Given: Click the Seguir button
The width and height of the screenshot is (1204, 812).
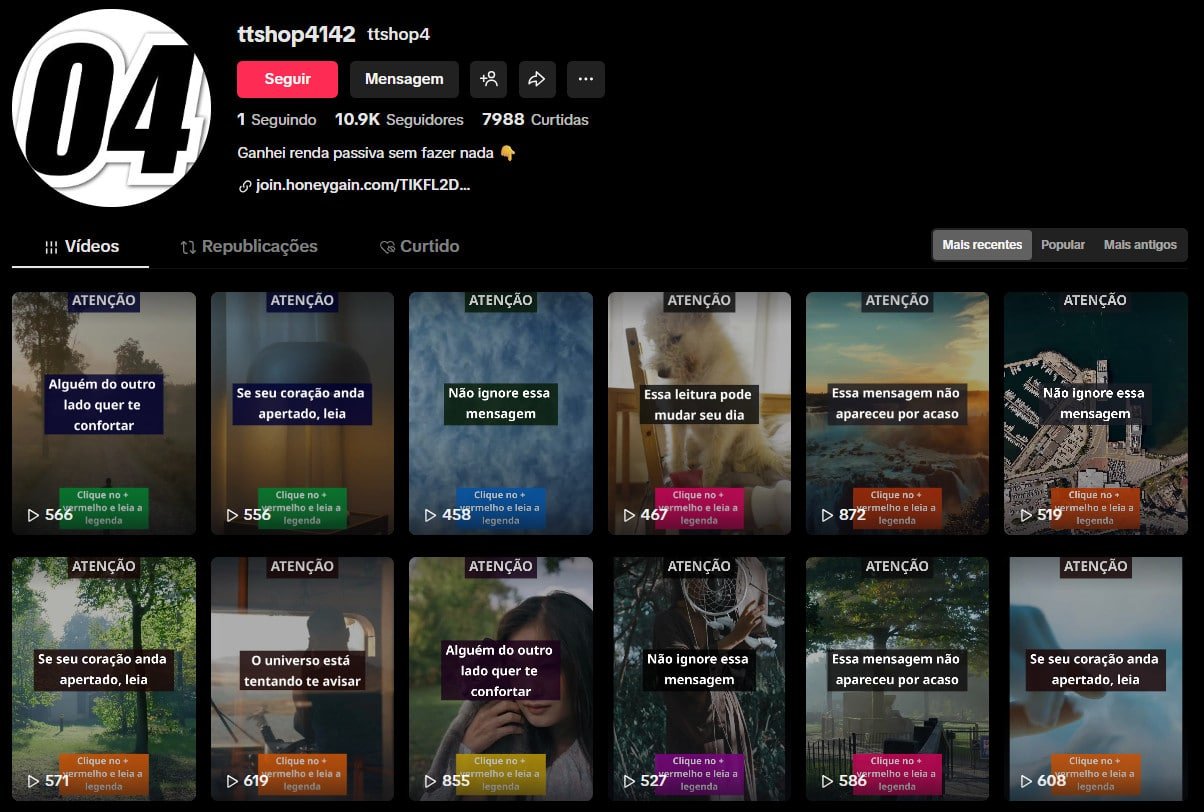Looking at the screenshot, I should tap(287, 79).
